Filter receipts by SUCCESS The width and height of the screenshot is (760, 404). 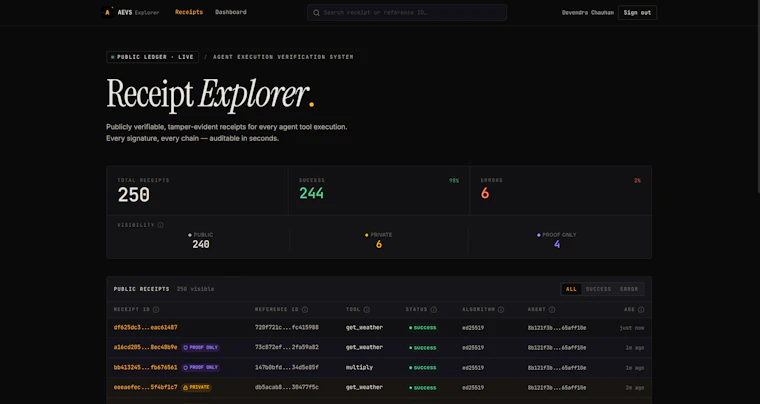[x=599, y=289]
